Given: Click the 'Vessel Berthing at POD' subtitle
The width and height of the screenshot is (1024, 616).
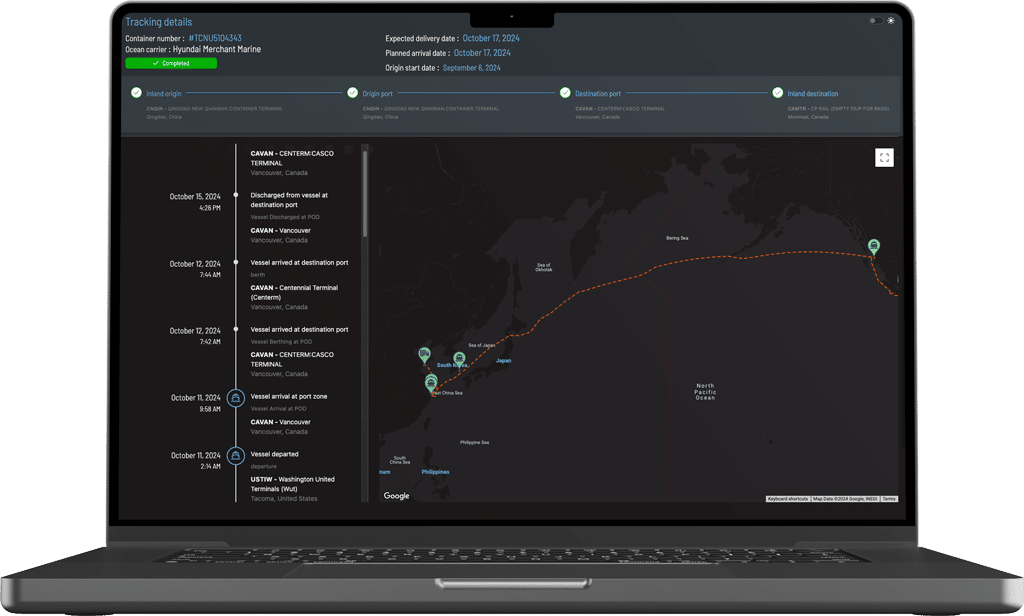Looking at the screenshot, I should [x=281, y=342].
